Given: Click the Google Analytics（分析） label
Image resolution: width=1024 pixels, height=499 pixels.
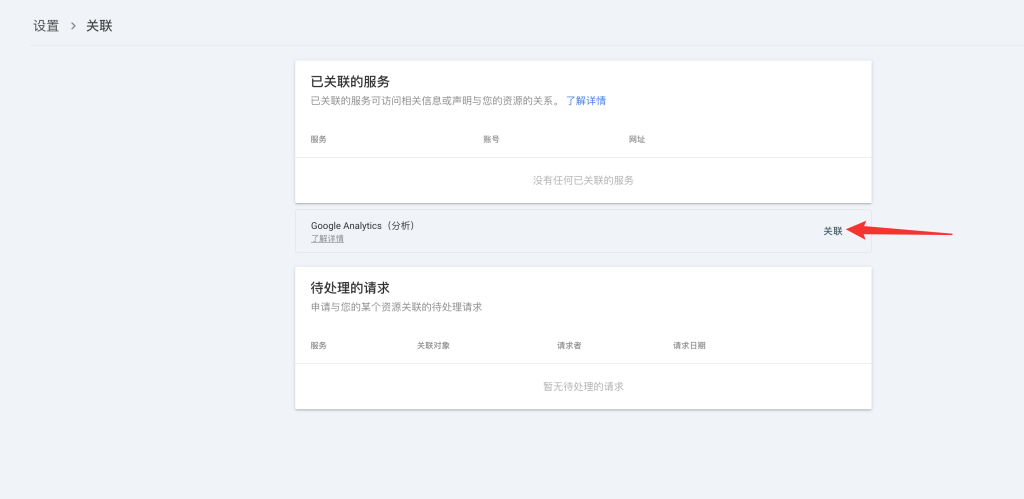Looking at the screenshot, I should click(362, 226).
